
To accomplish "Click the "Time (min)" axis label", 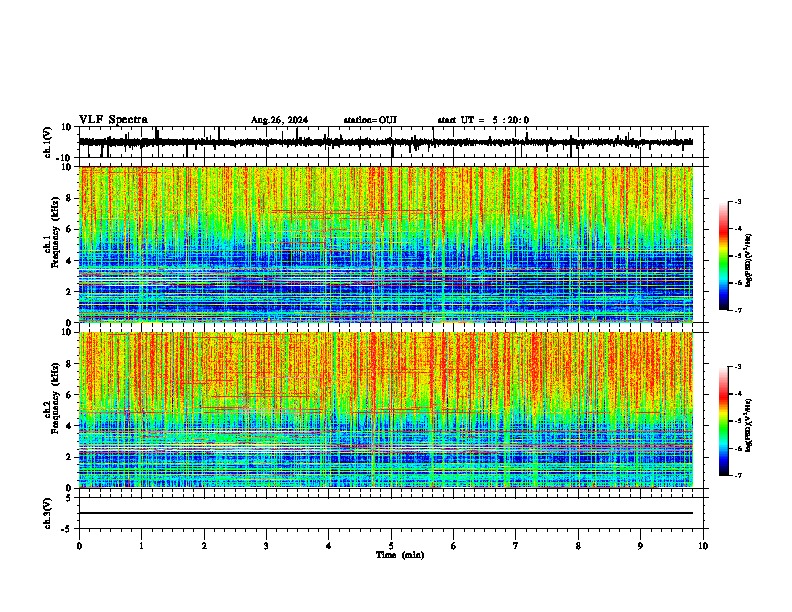I will [400, 555].
